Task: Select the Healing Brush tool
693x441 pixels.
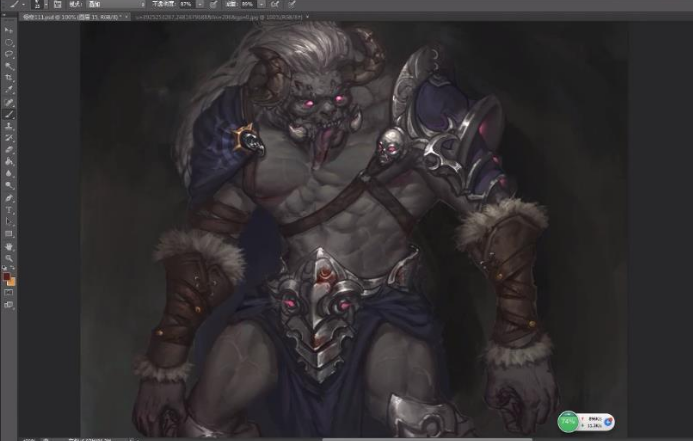Action: (x=8, y=103)
